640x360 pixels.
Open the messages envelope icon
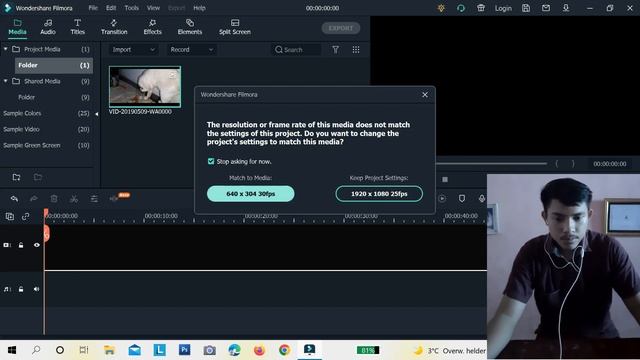click(546, 8)
